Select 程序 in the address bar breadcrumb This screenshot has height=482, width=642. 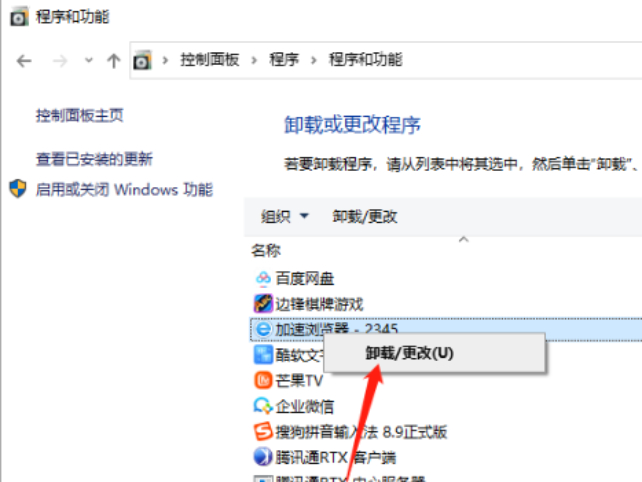[x=284, y=60]
